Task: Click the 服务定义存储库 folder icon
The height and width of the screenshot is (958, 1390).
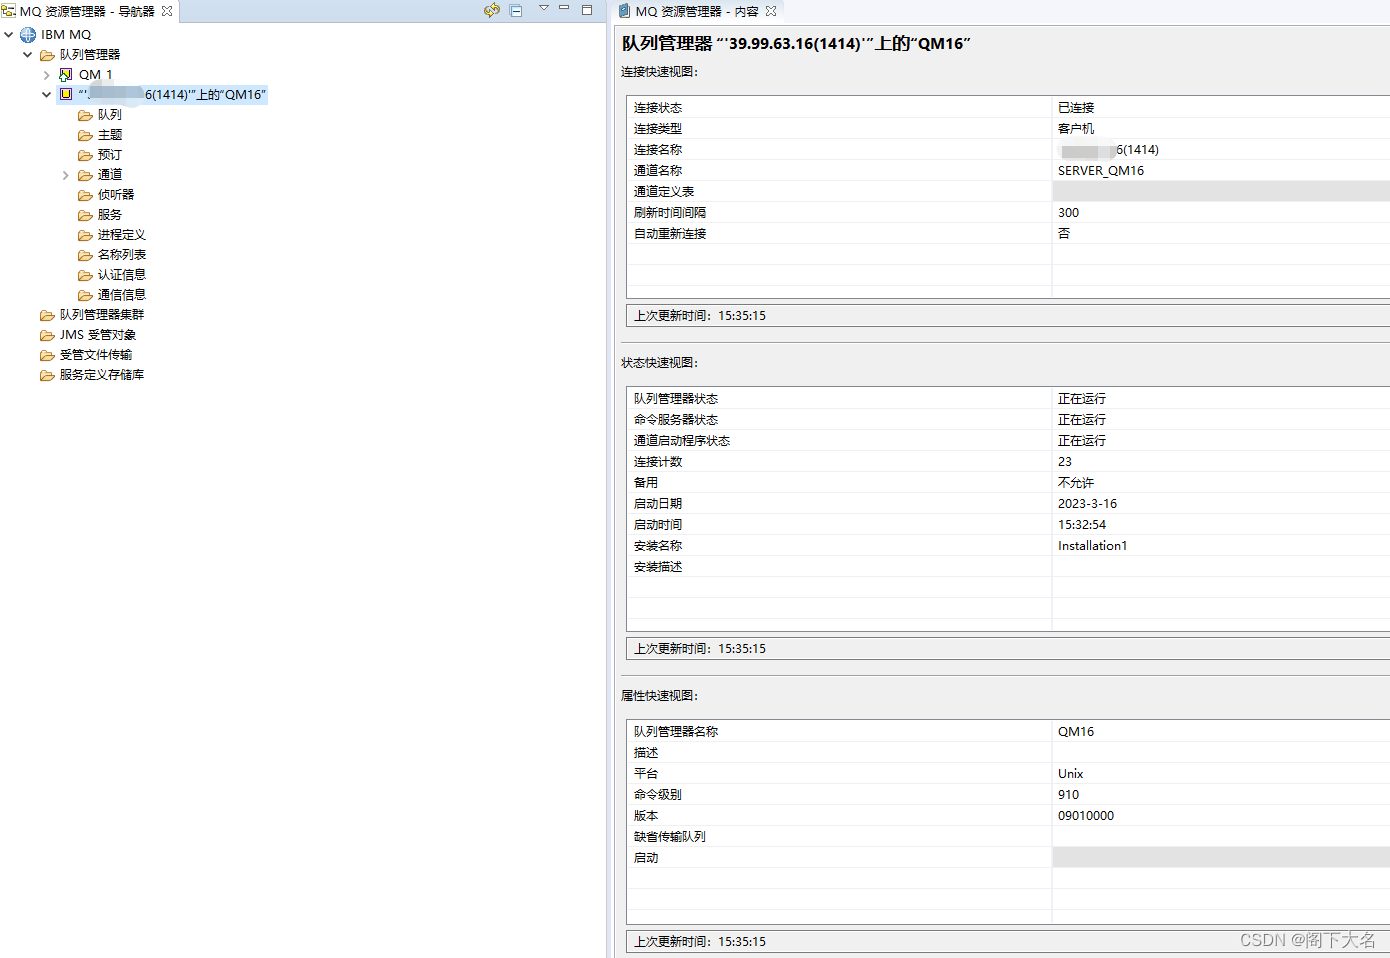Action: (x=47, y=375)
